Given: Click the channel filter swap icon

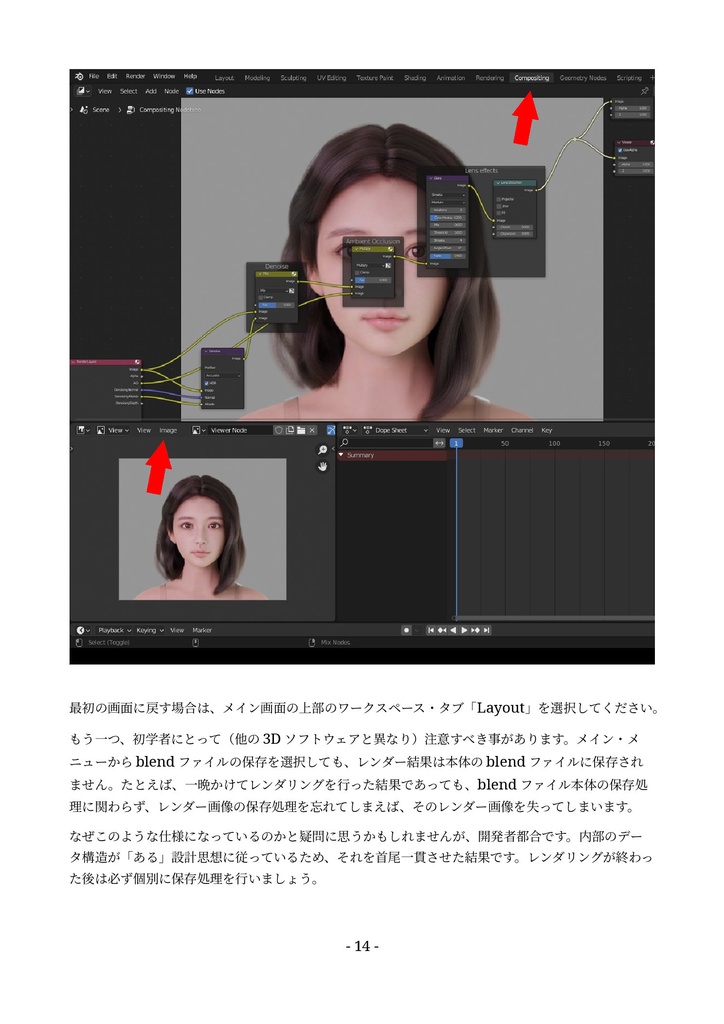Looking at the screenshot, I should (439, 443).
